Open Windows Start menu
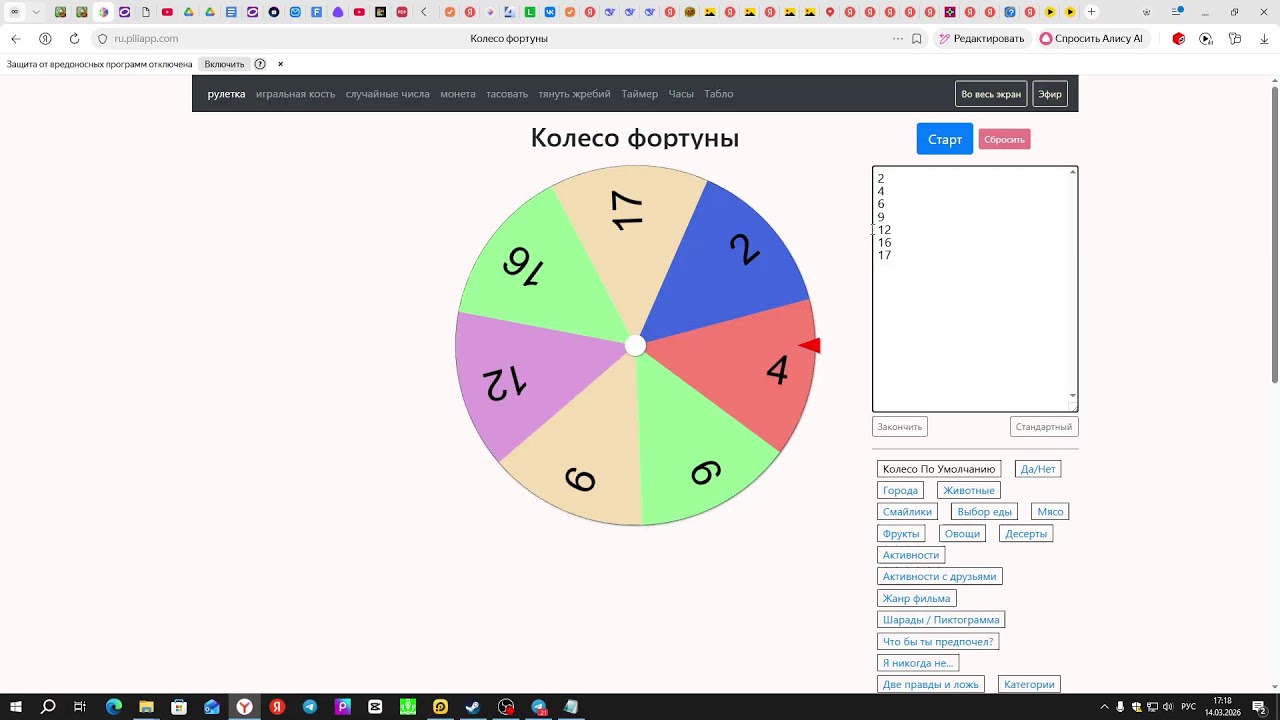 [16, 707]
